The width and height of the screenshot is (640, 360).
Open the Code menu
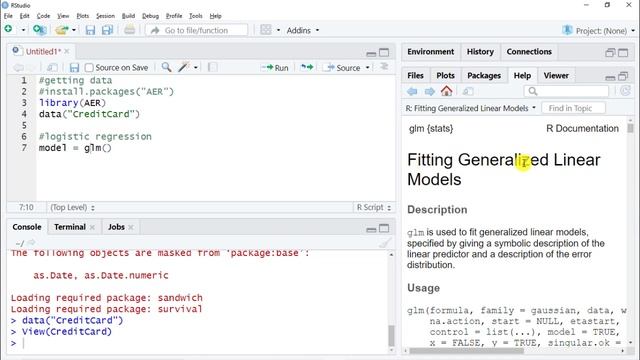click(x=43, y=16)
